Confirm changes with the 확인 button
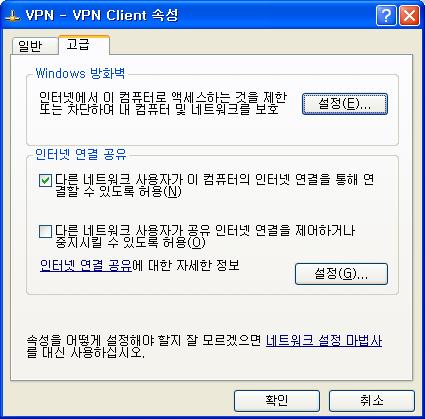The height and width of the screenshot is (419, 425). click(277, 401)
